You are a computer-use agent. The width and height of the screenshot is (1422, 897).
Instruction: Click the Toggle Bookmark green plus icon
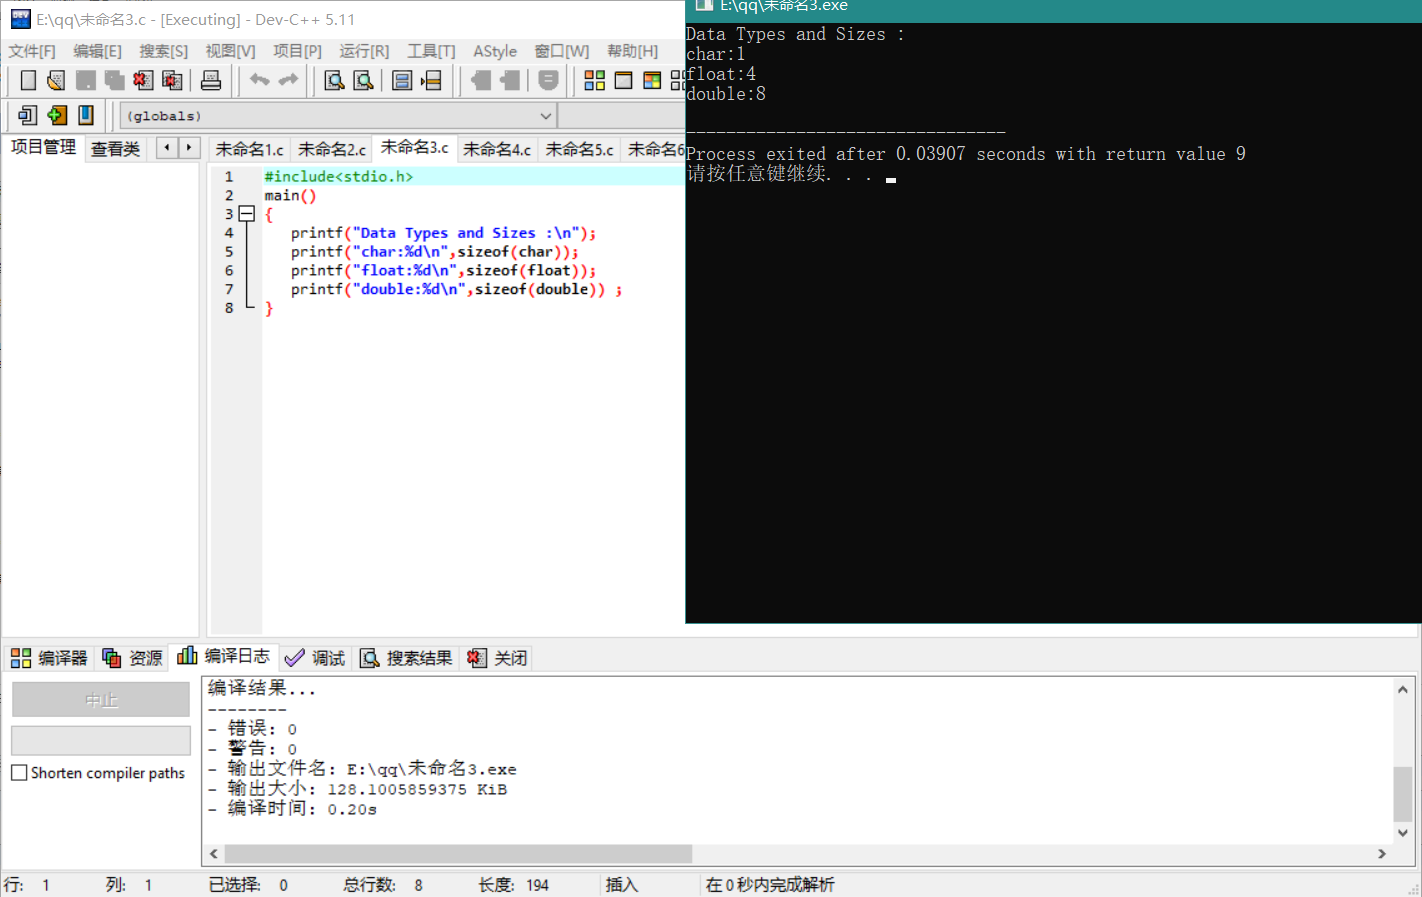coord(57,116)
